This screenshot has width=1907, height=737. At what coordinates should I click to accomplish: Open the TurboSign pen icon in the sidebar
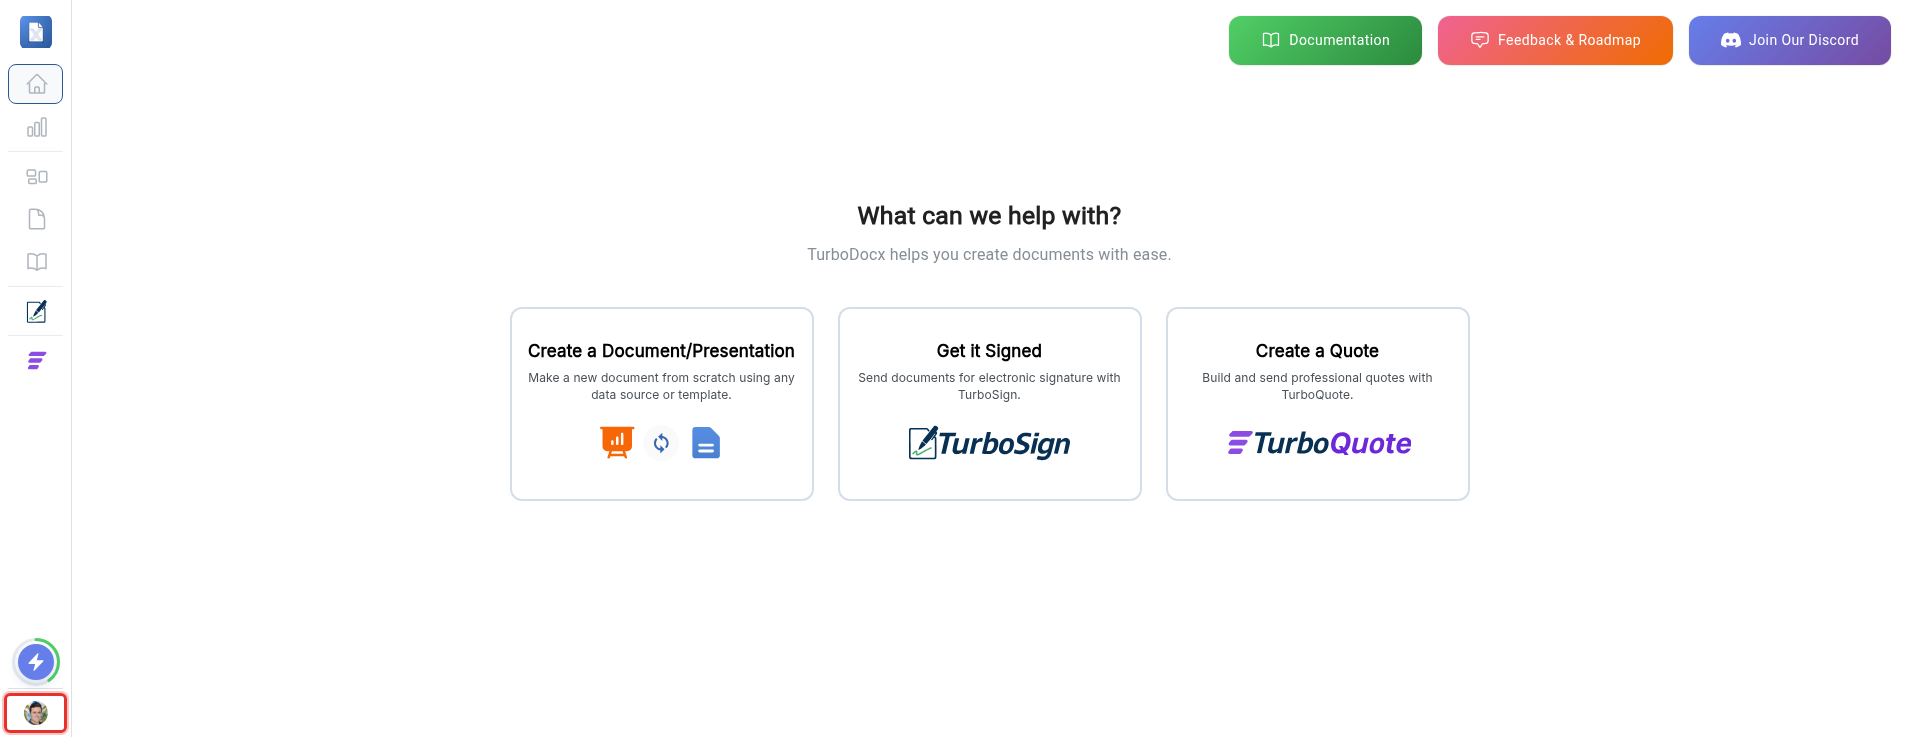(x=37, y=311)
